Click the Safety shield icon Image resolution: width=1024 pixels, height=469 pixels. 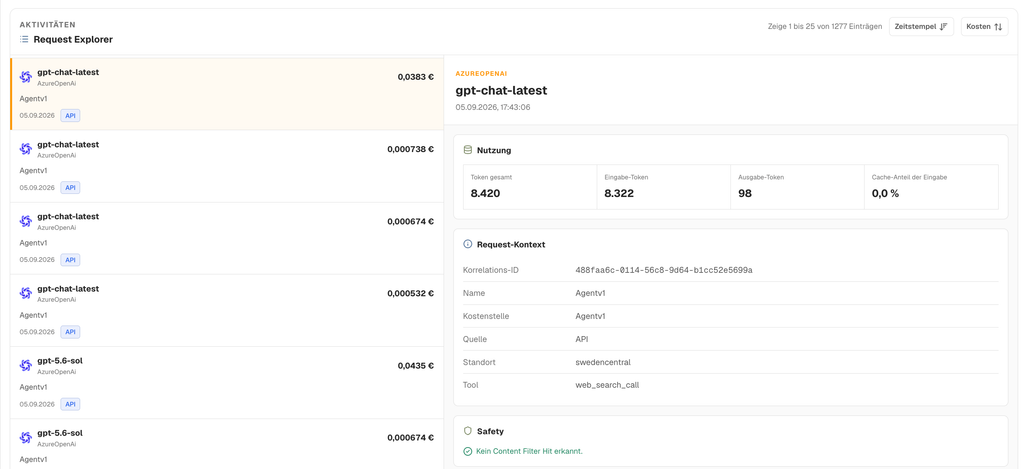(467, 431)
